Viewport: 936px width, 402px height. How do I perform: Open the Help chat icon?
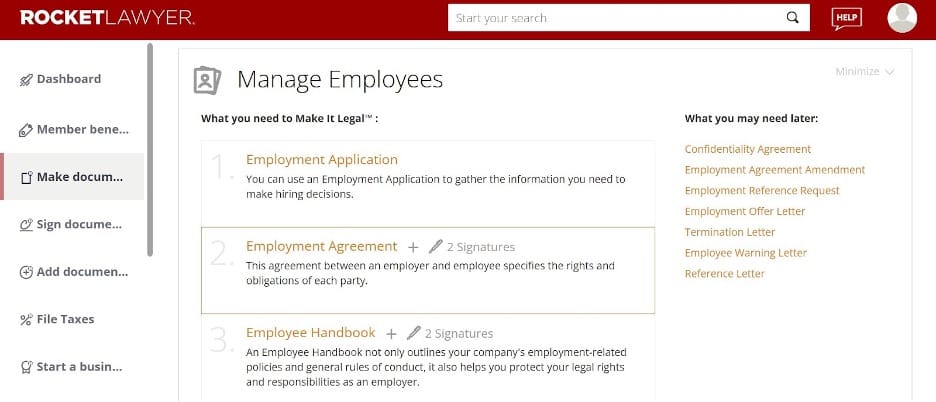(x=846, y=18)
